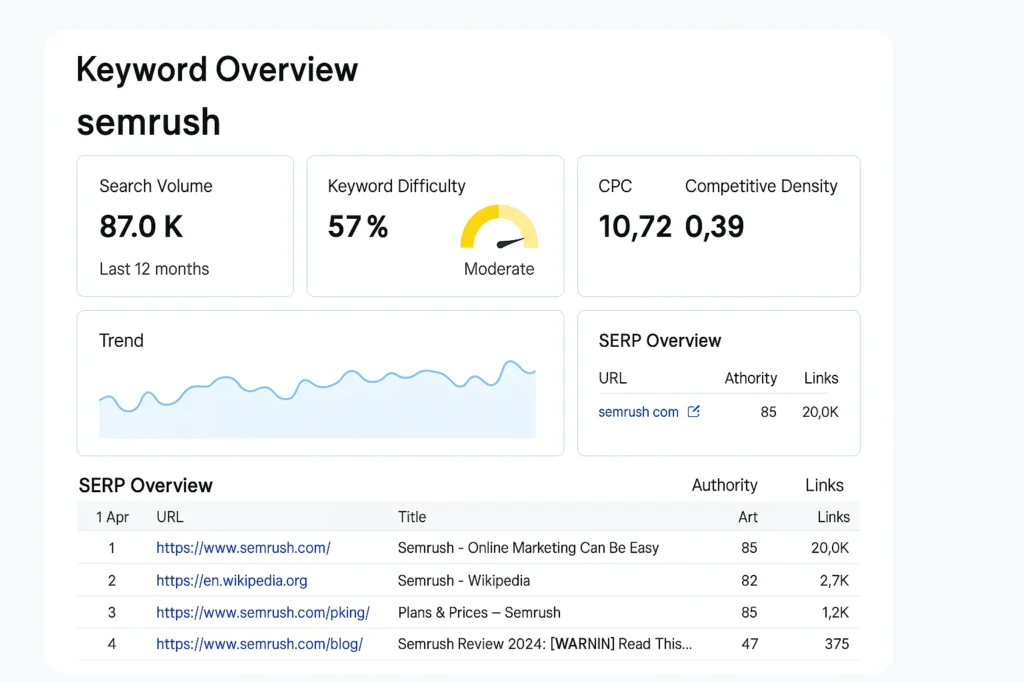This screenshot has width=1024, height=683.
Task: Open the https://en.wikipedia.org result link
Action: (231, 580)
